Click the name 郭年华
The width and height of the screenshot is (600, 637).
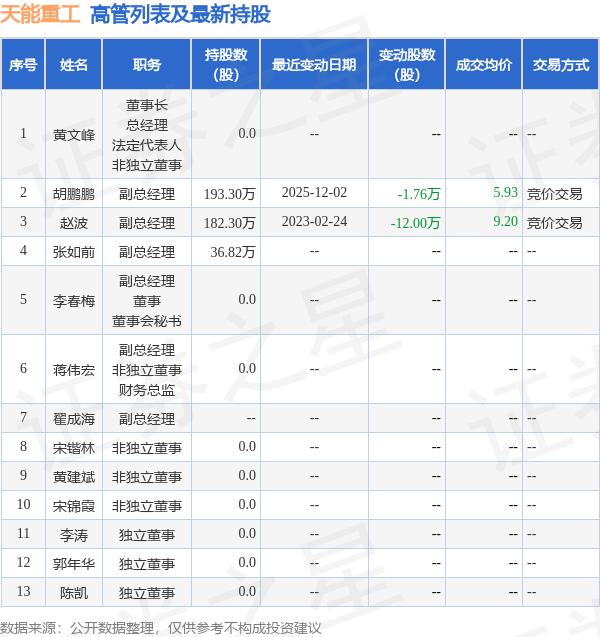[74, 564]
